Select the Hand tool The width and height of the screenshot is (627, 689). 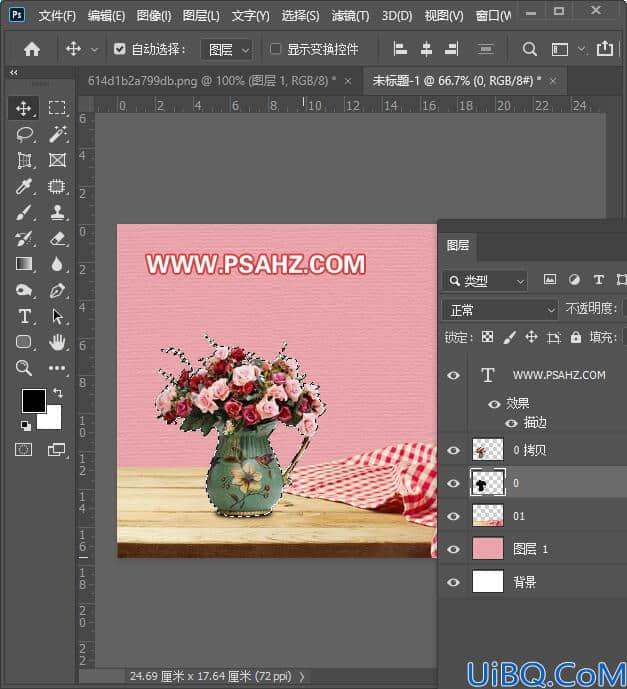(x=57, y=342)
